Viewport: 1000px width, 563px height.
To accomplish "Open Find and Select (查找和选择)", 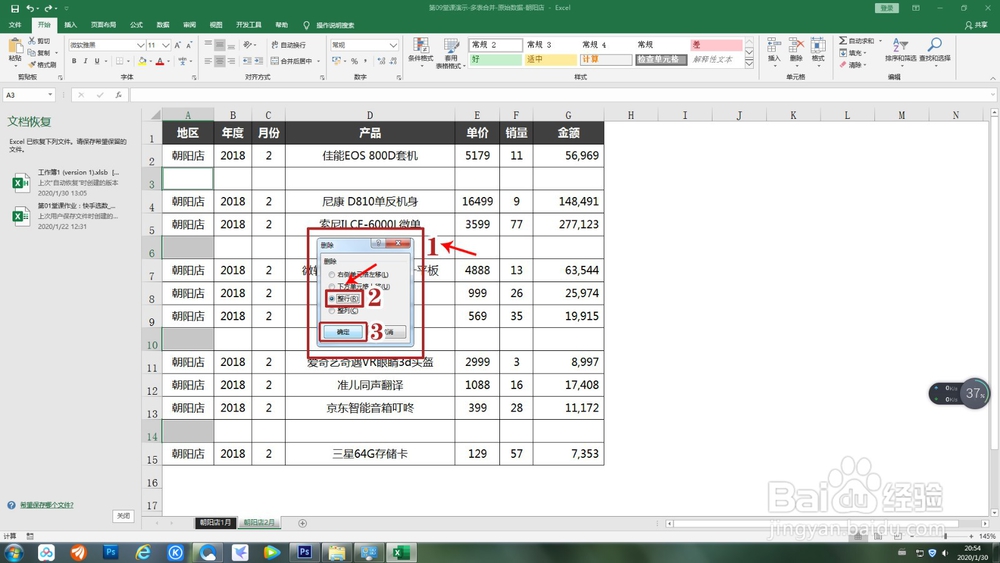I will pyautogui.click(x=934, y=50).
